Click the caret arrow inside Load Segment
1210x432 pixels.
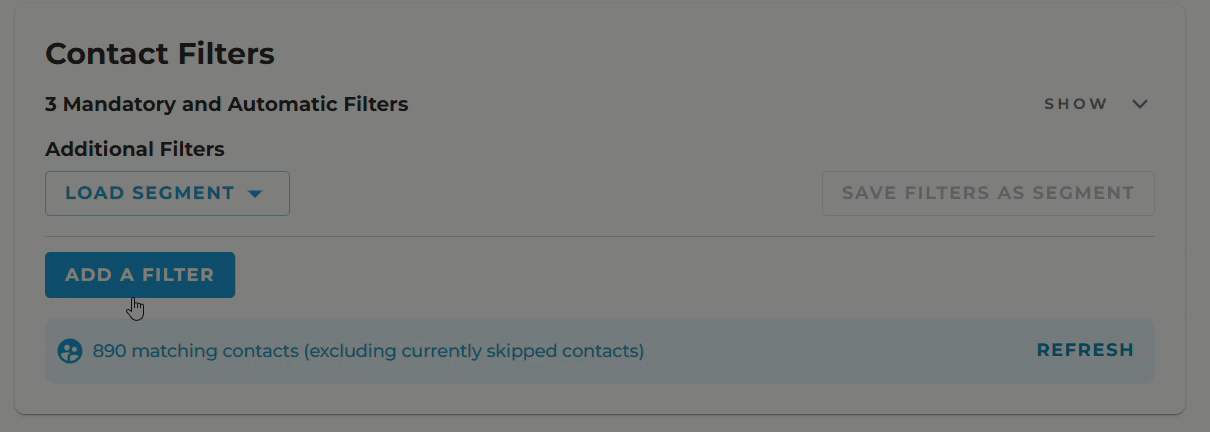(x=255, y=194)
